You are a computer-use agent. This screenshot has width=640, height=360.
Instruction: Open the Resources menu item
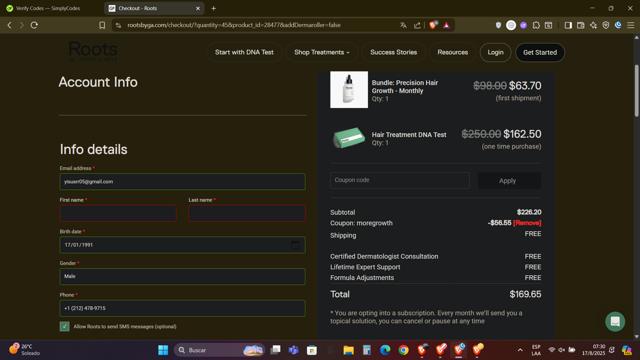click(x=453, y=52)
